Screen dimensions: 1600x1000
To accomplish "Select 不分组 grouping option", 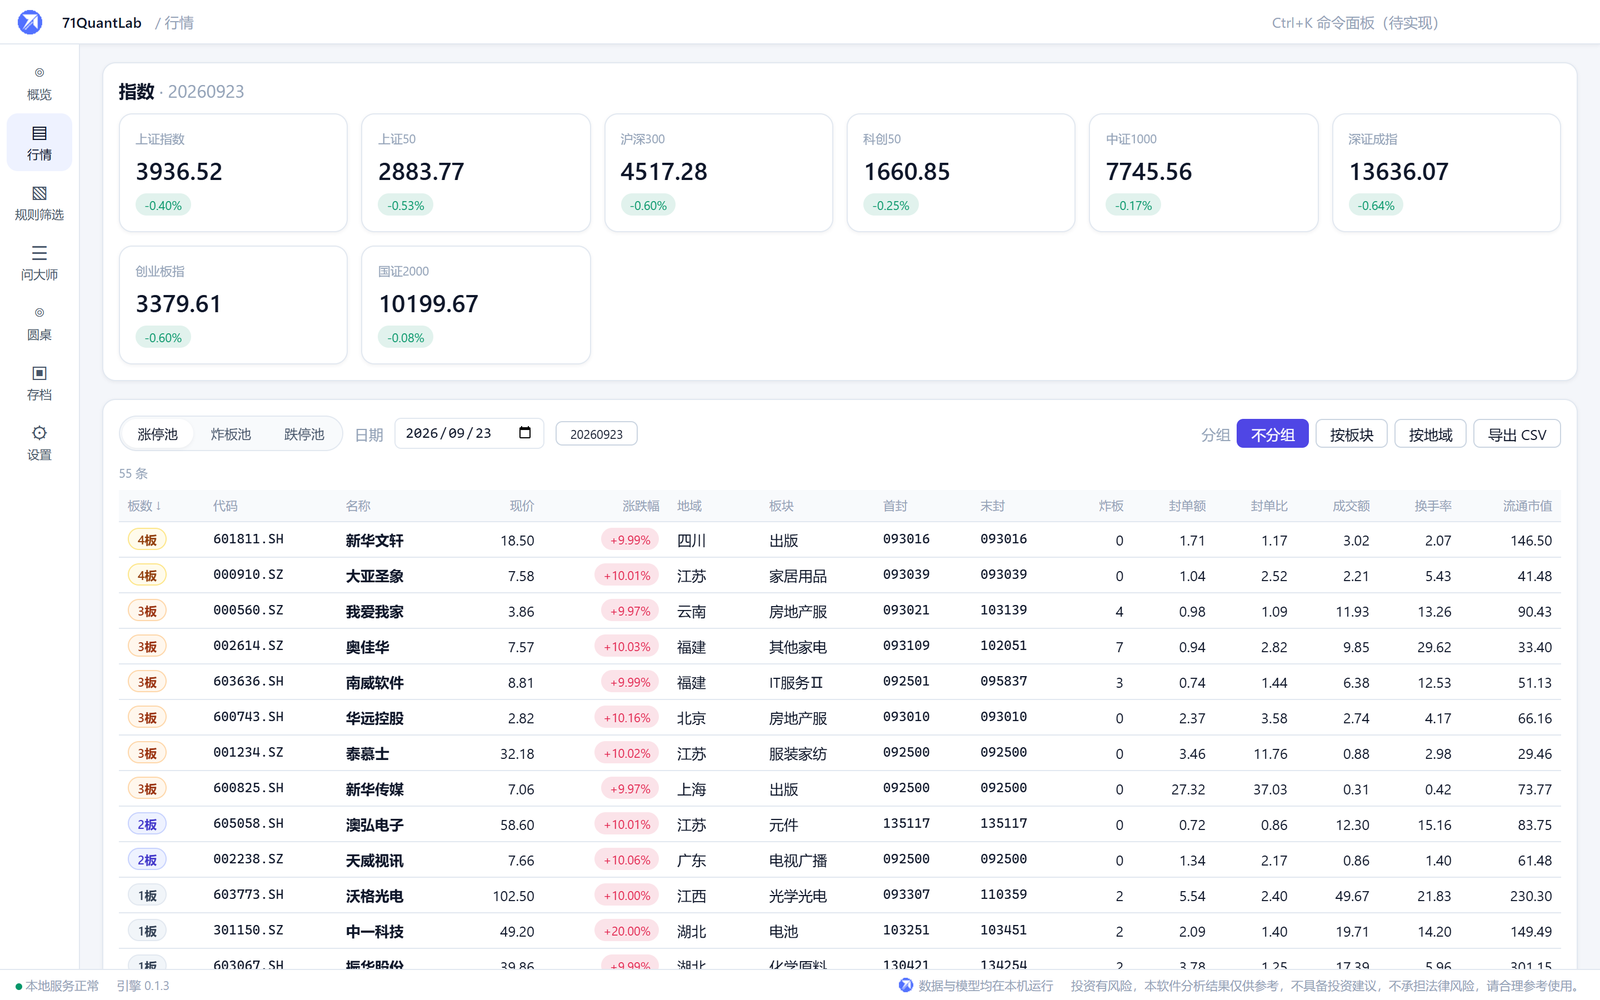I will 1272,434.
